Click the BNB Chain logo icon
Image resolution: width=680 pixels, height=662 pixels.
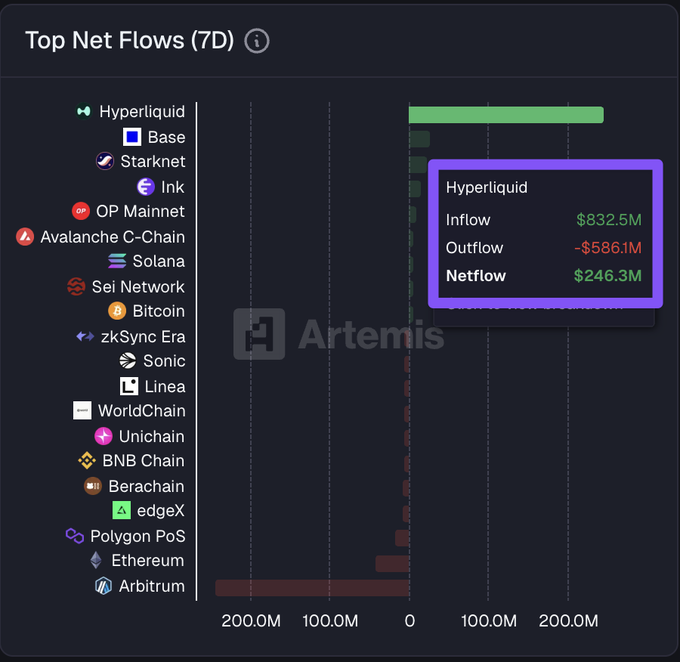tap(87, 461)
